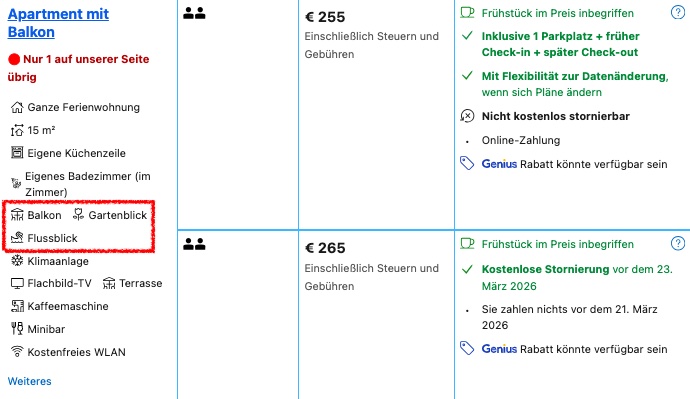The height and width of the screenshot is (399, 690).
Task: Expand the Weiteres amenities link
Action: click(x=29, y=381)
